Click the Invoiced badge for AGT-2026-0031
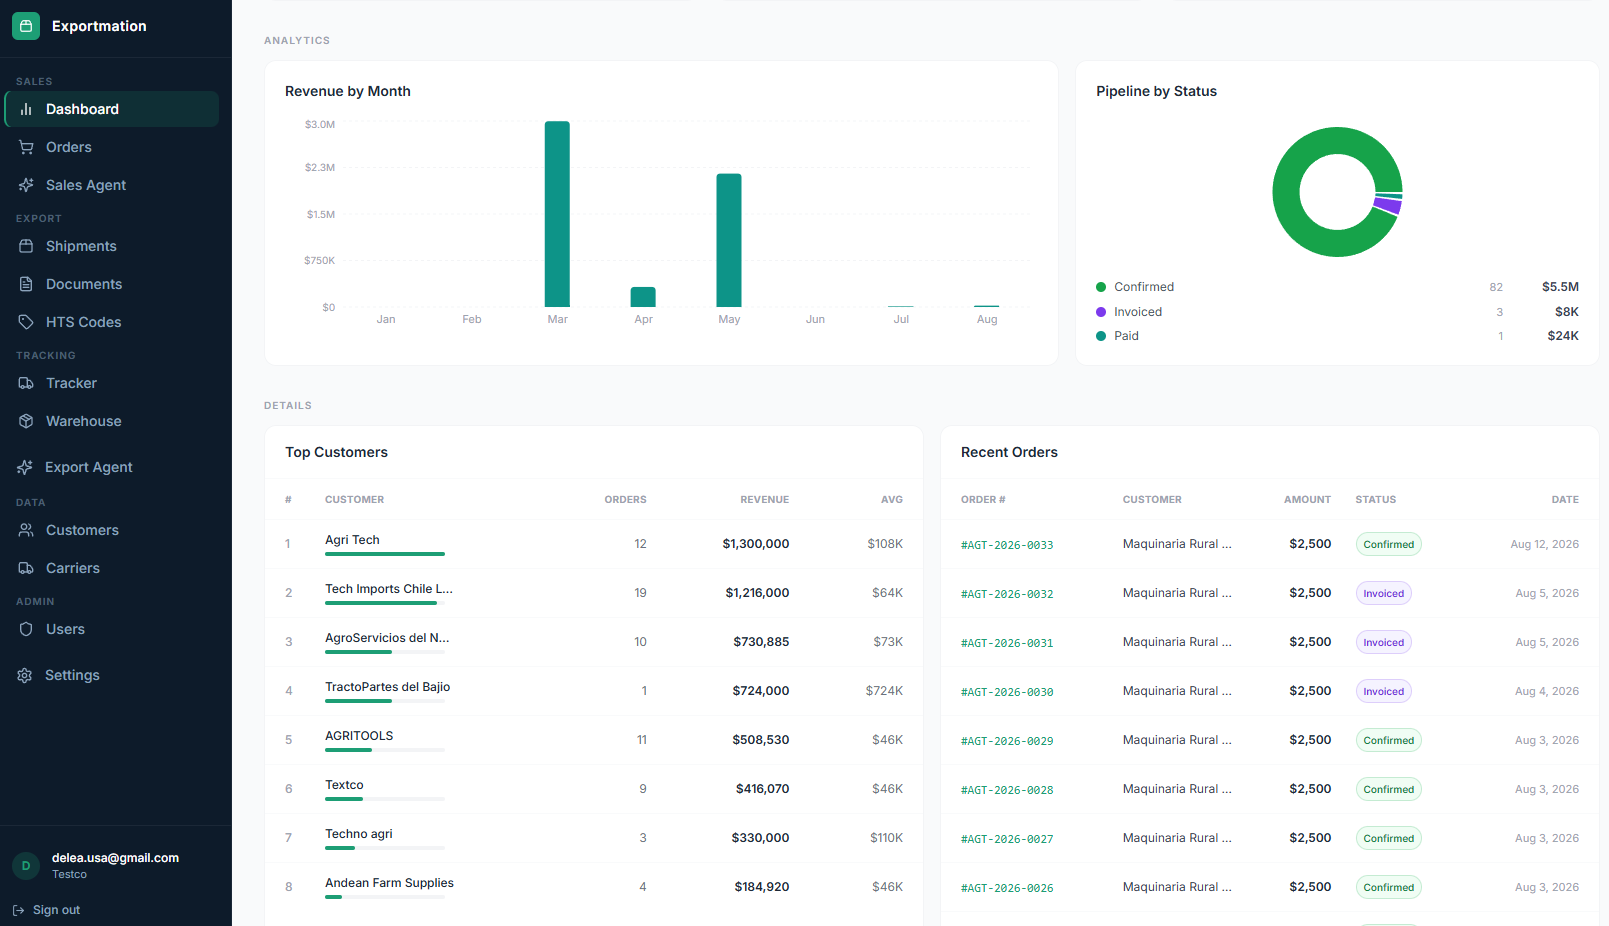The image size is (1609, 926). [1383, 642]
